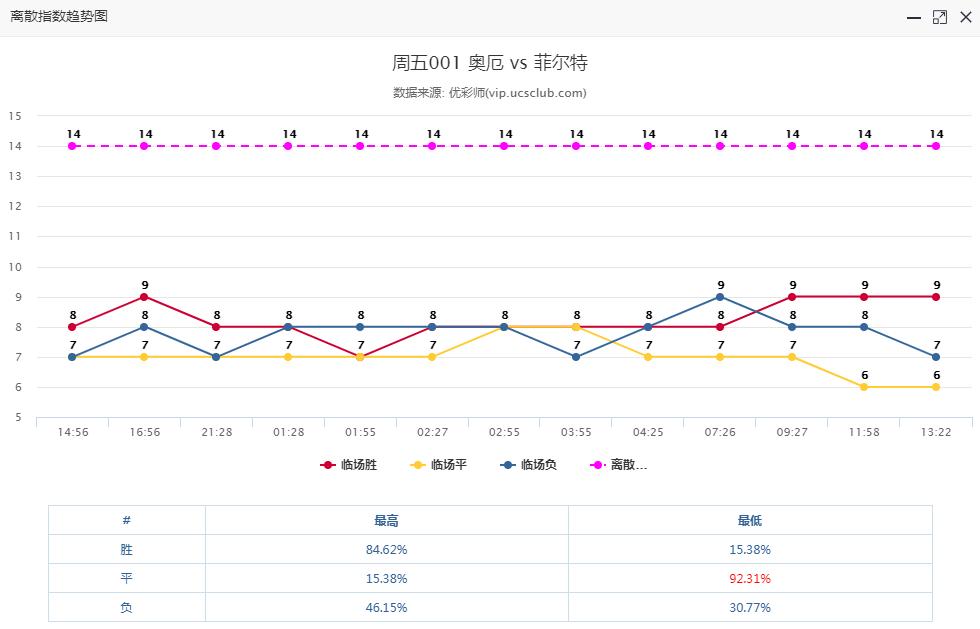The width and height of the screenshot is (980, 629).
Task: Click the 最高 column header
Action: point(387,520)
